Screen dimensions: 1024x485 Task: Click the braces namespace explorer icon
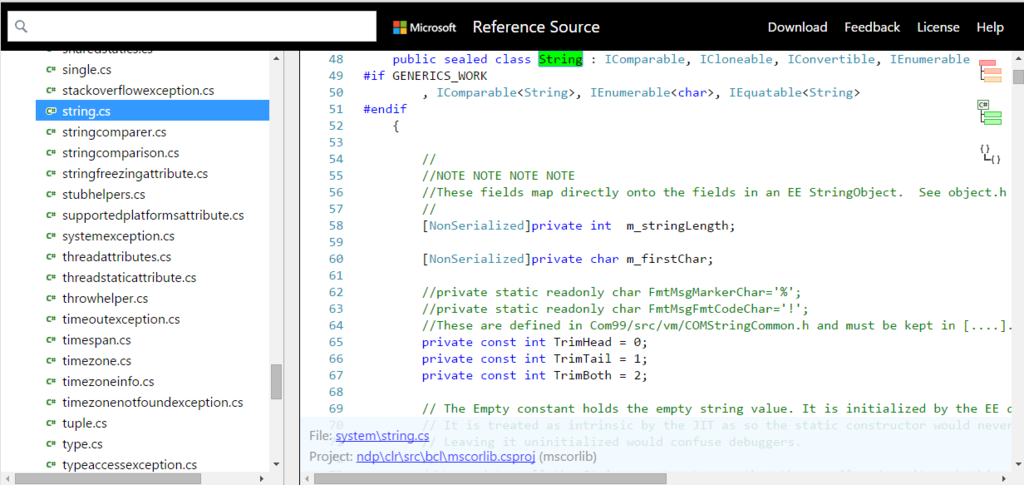[x=990, y=154]
